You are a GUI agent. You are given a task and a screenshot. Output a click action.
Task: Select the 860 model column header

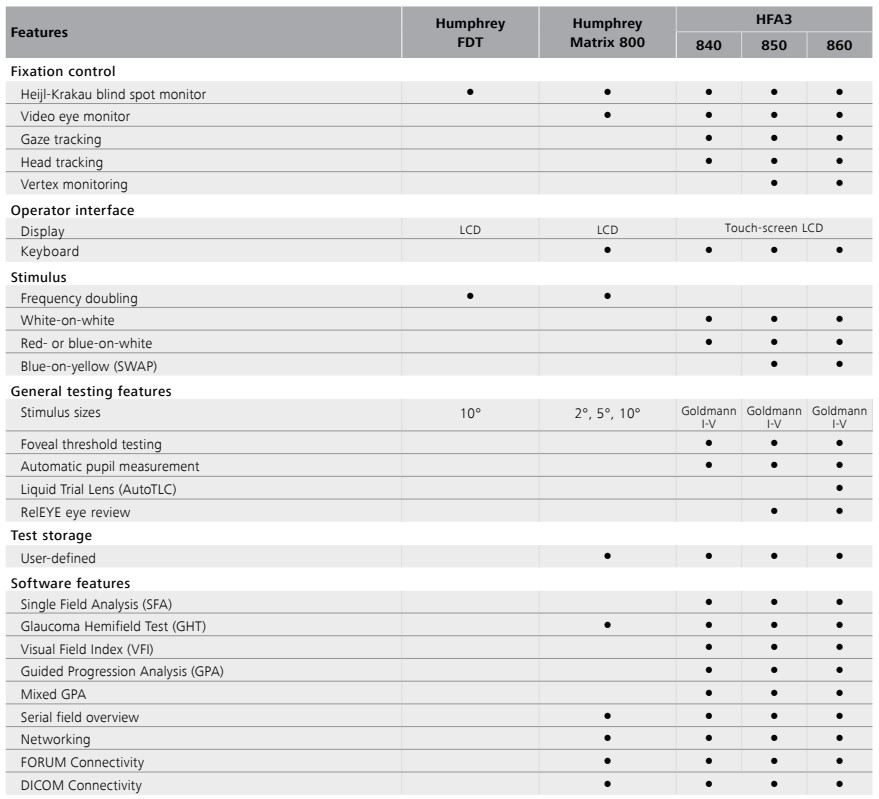pos(839,45)
